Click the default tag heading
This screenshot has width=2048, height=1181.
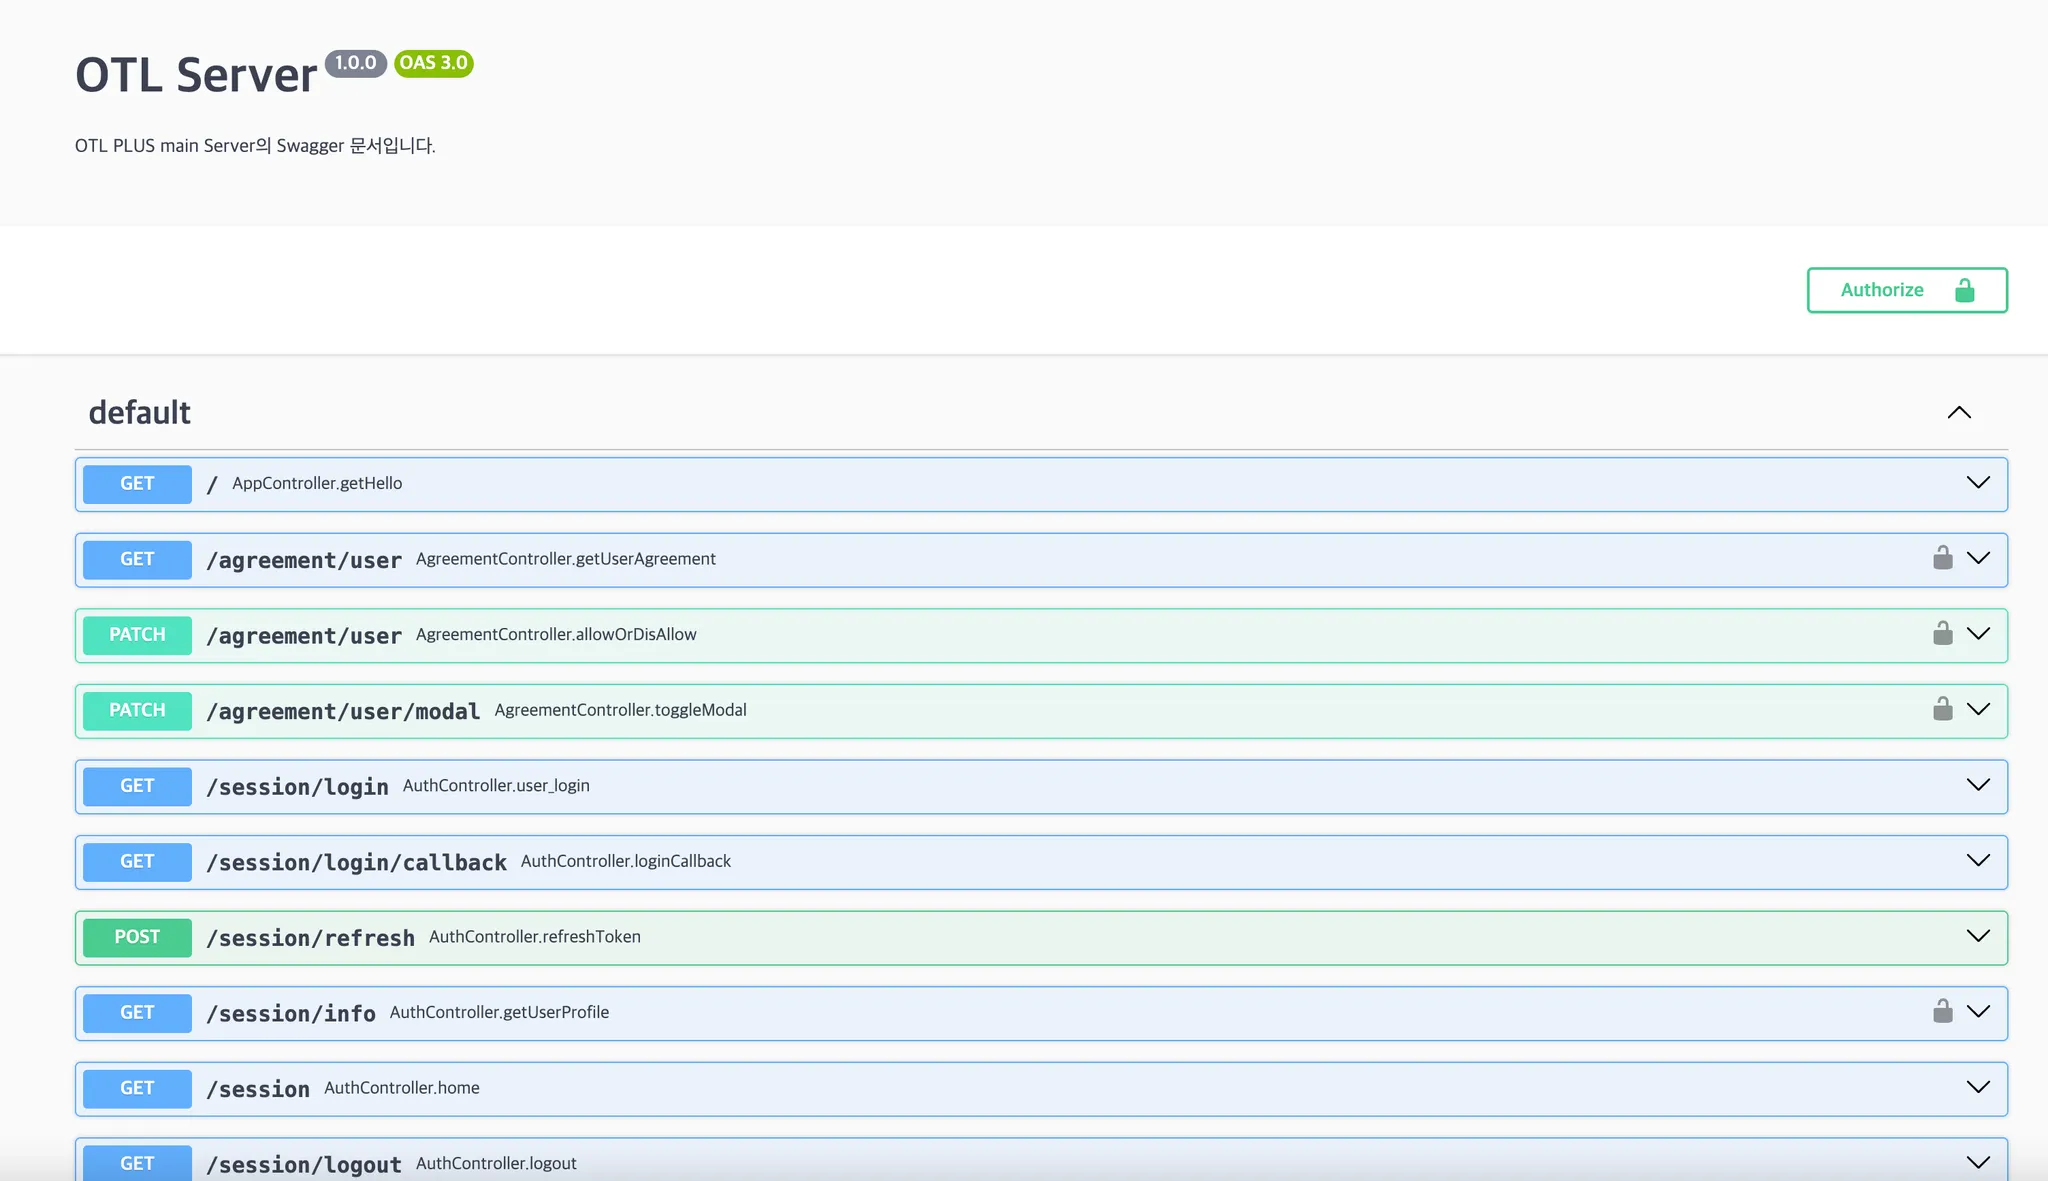(140, 413)
